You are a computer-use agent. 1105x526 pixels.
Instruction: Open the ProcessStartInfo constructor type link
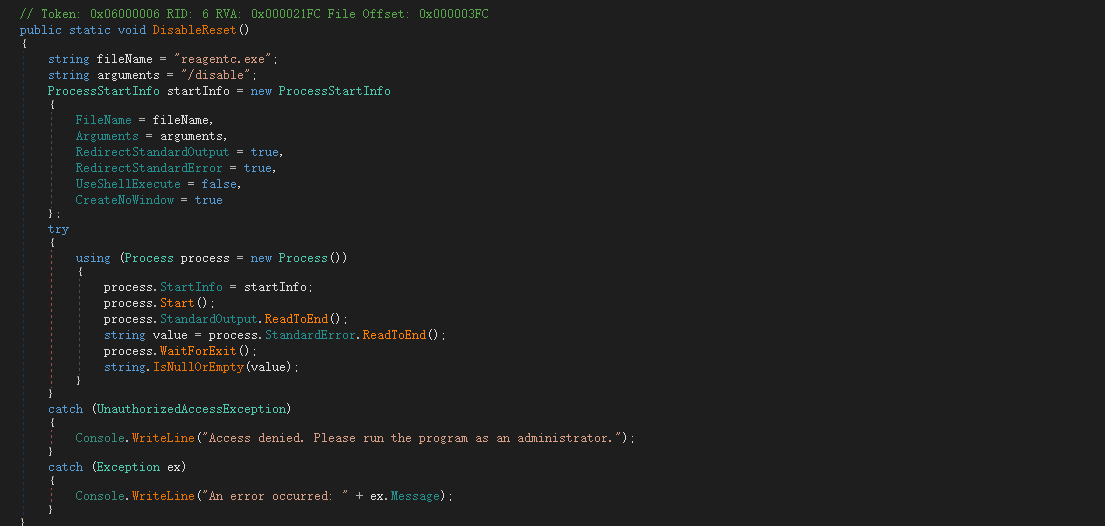click(334, 91)
